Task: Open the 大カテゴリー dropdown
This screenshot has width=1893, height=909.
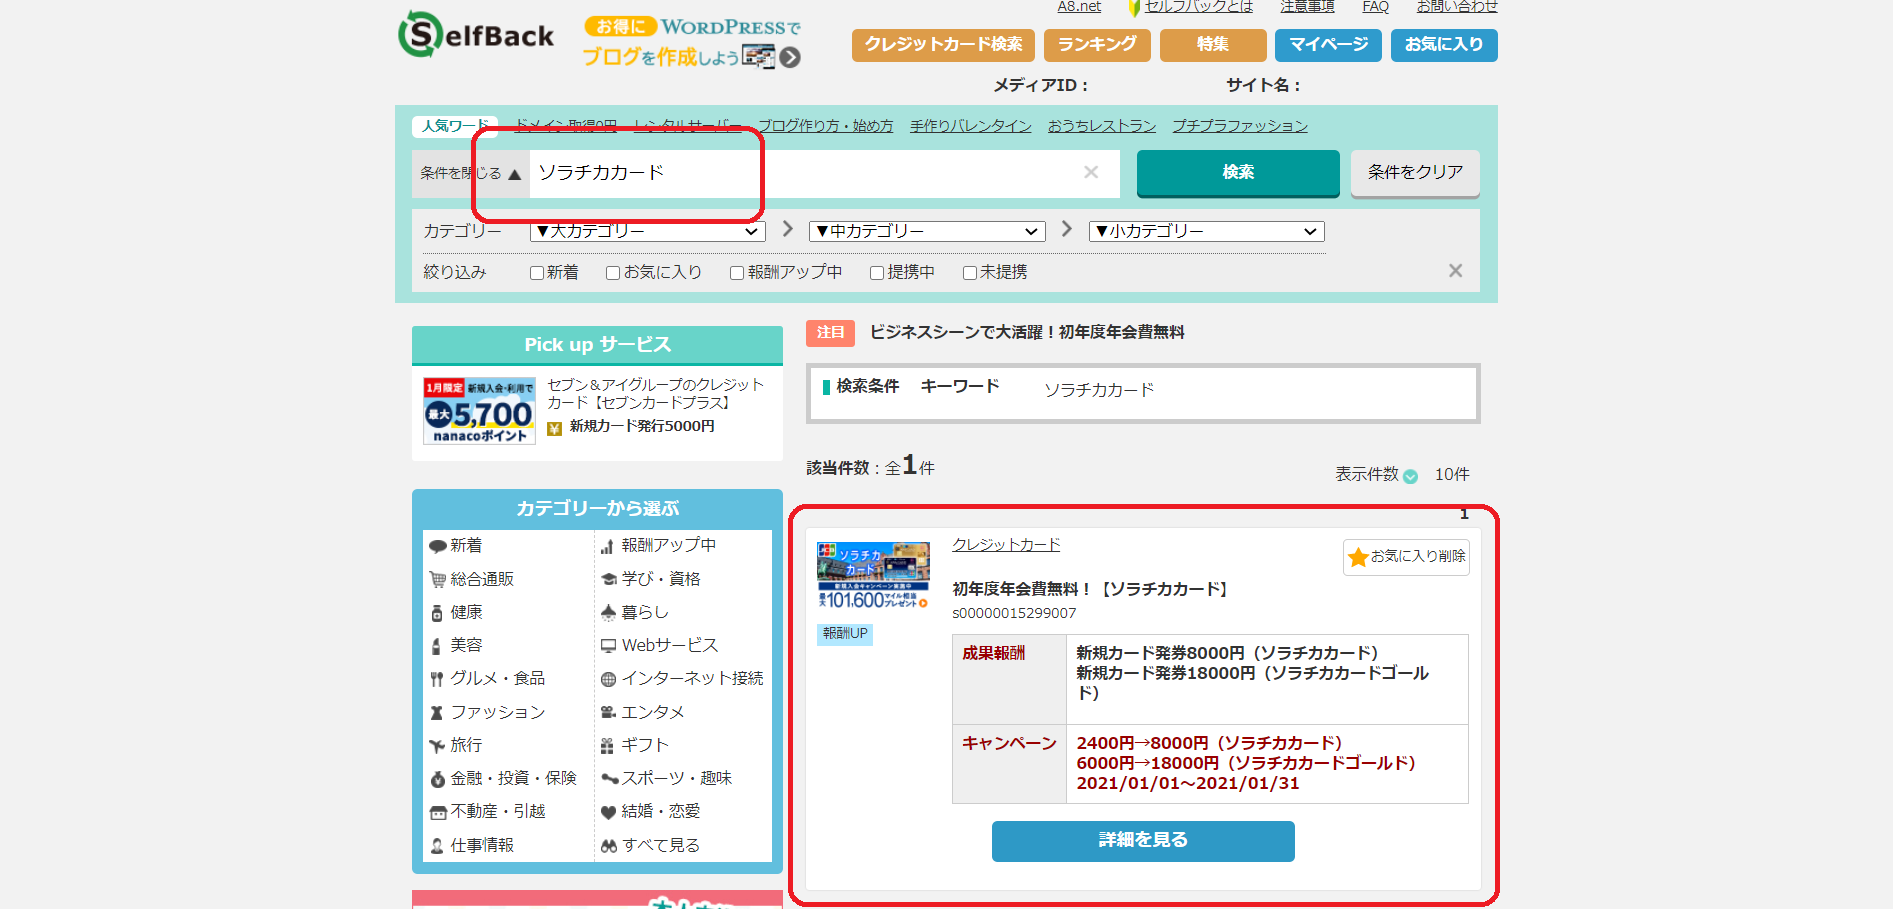Action: coord(647,232)
